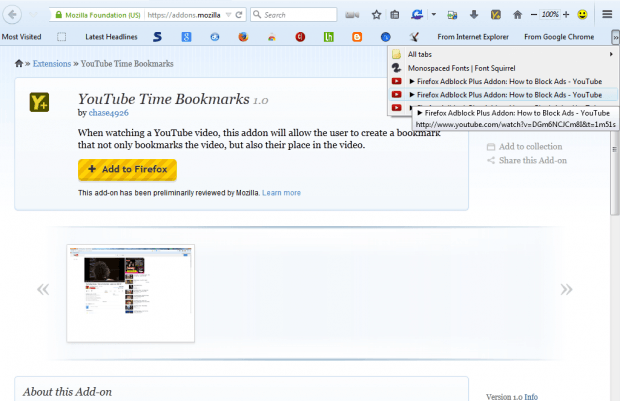Click the bird silhouette bookmark icon
The height and width of the screenshot is (401, 620).
pyautogui.click(x=414, y=37)
